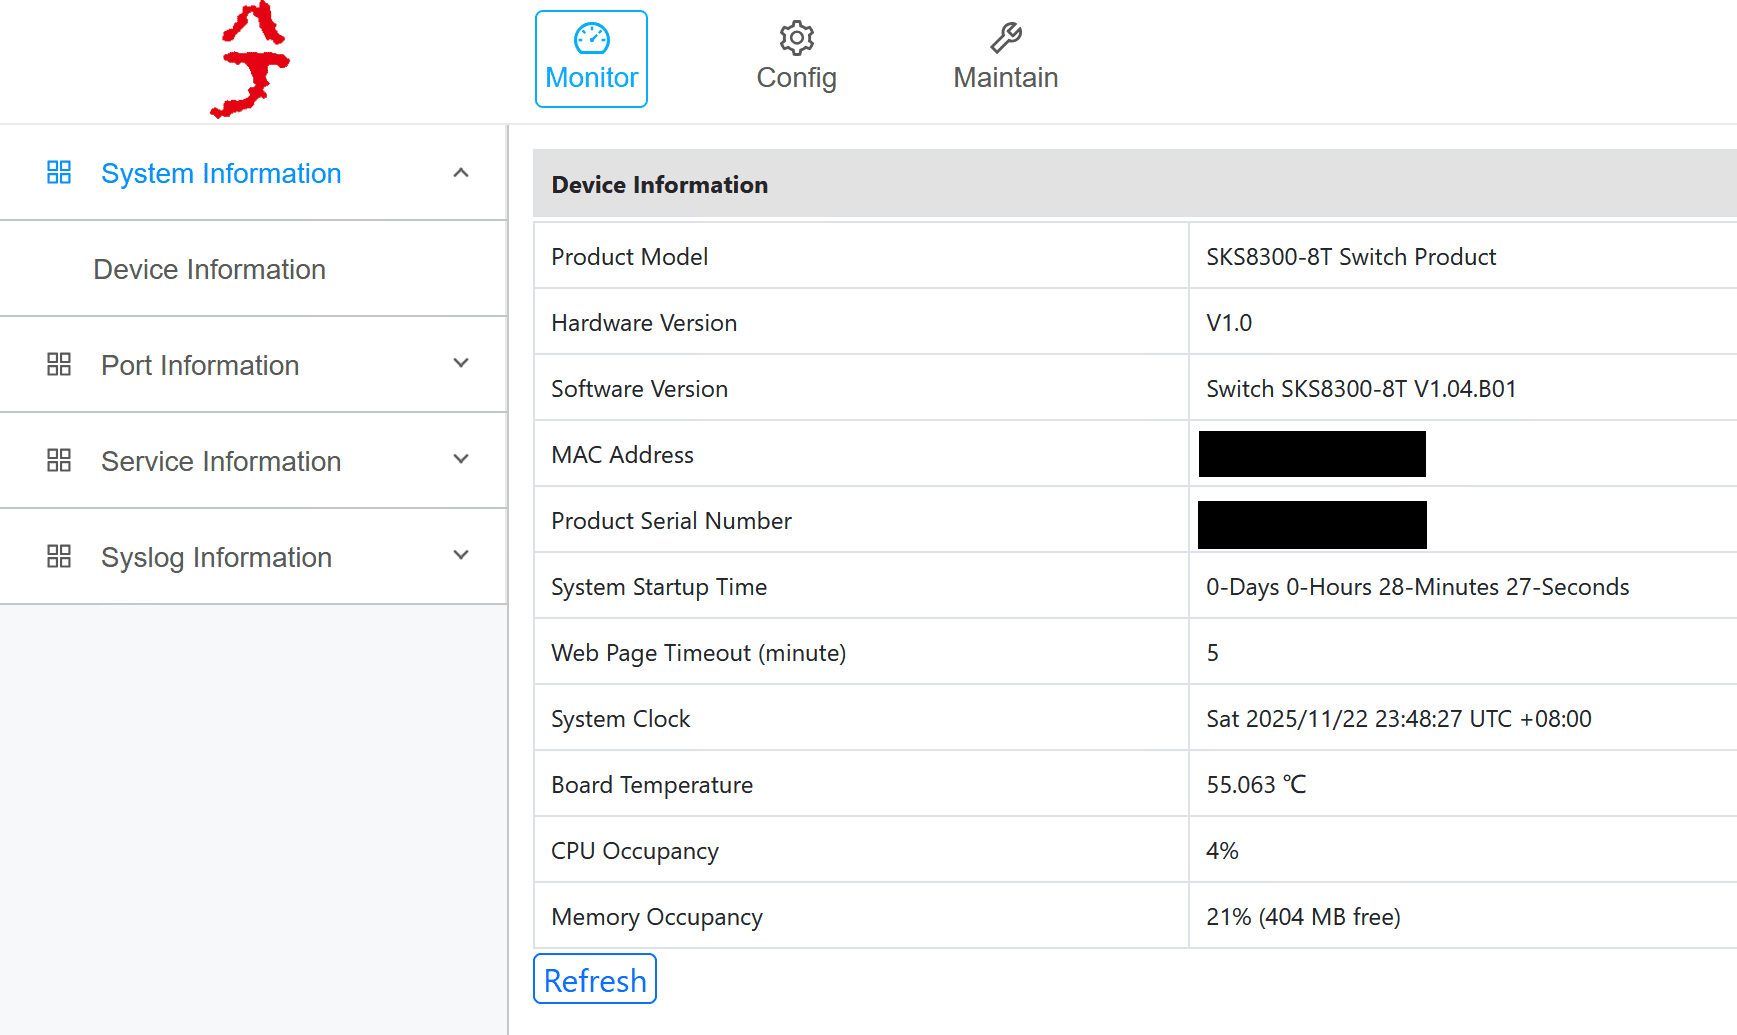Expand the Port Information chevron
The width and height of the screenshot is (1737, 1035).
(x=461, y=364)
